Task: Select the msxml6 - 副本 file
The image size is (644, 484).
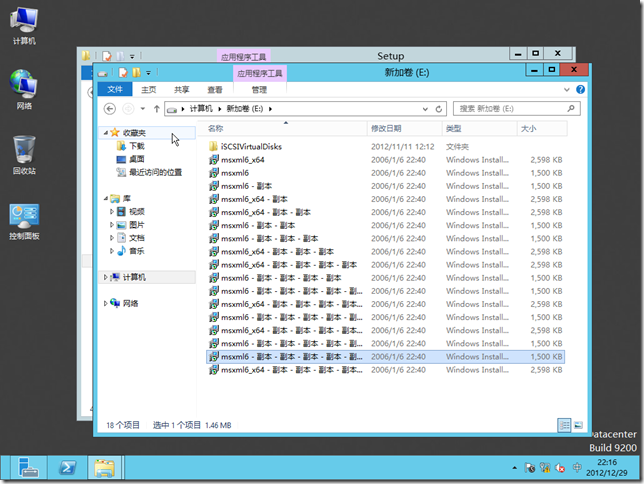Action: pyautogui.click(x=385, y=186)
